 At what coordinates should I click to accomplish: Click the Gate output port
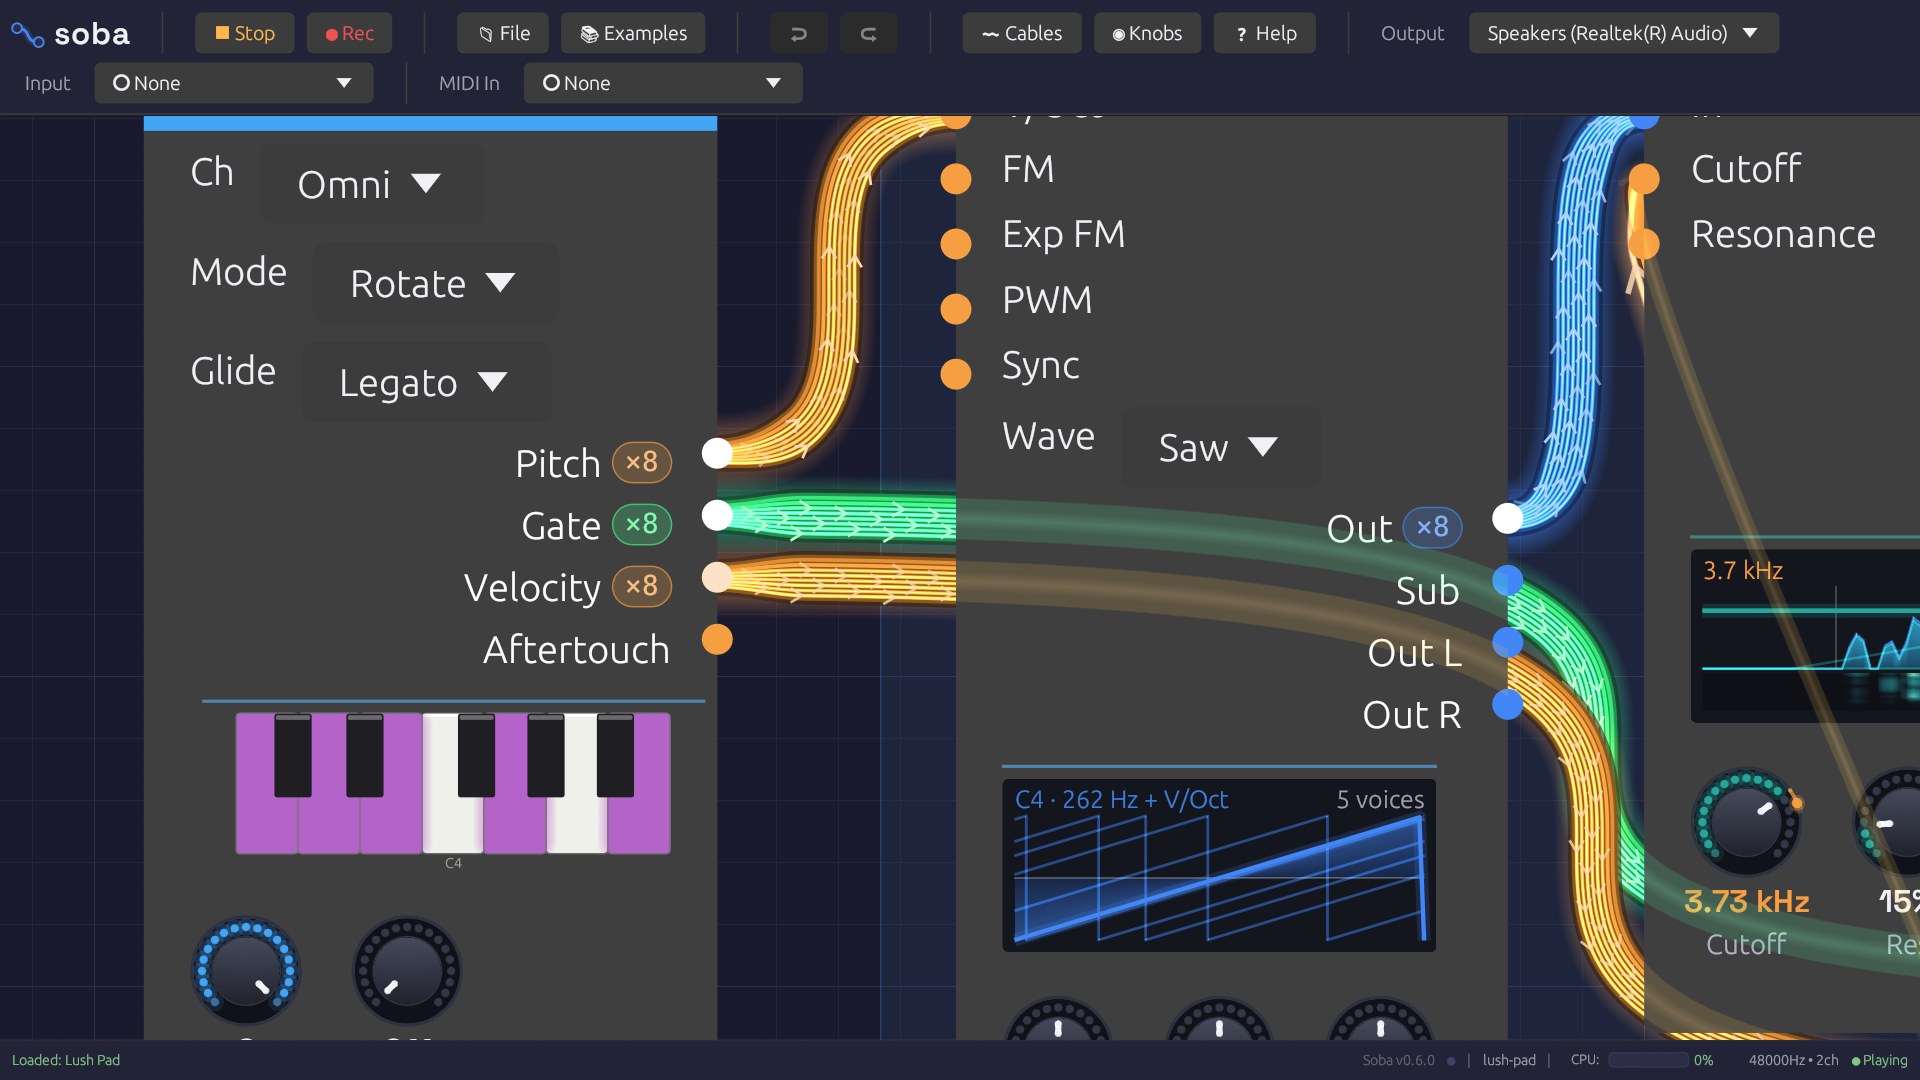pyautogui.click(x=717, y=515)
